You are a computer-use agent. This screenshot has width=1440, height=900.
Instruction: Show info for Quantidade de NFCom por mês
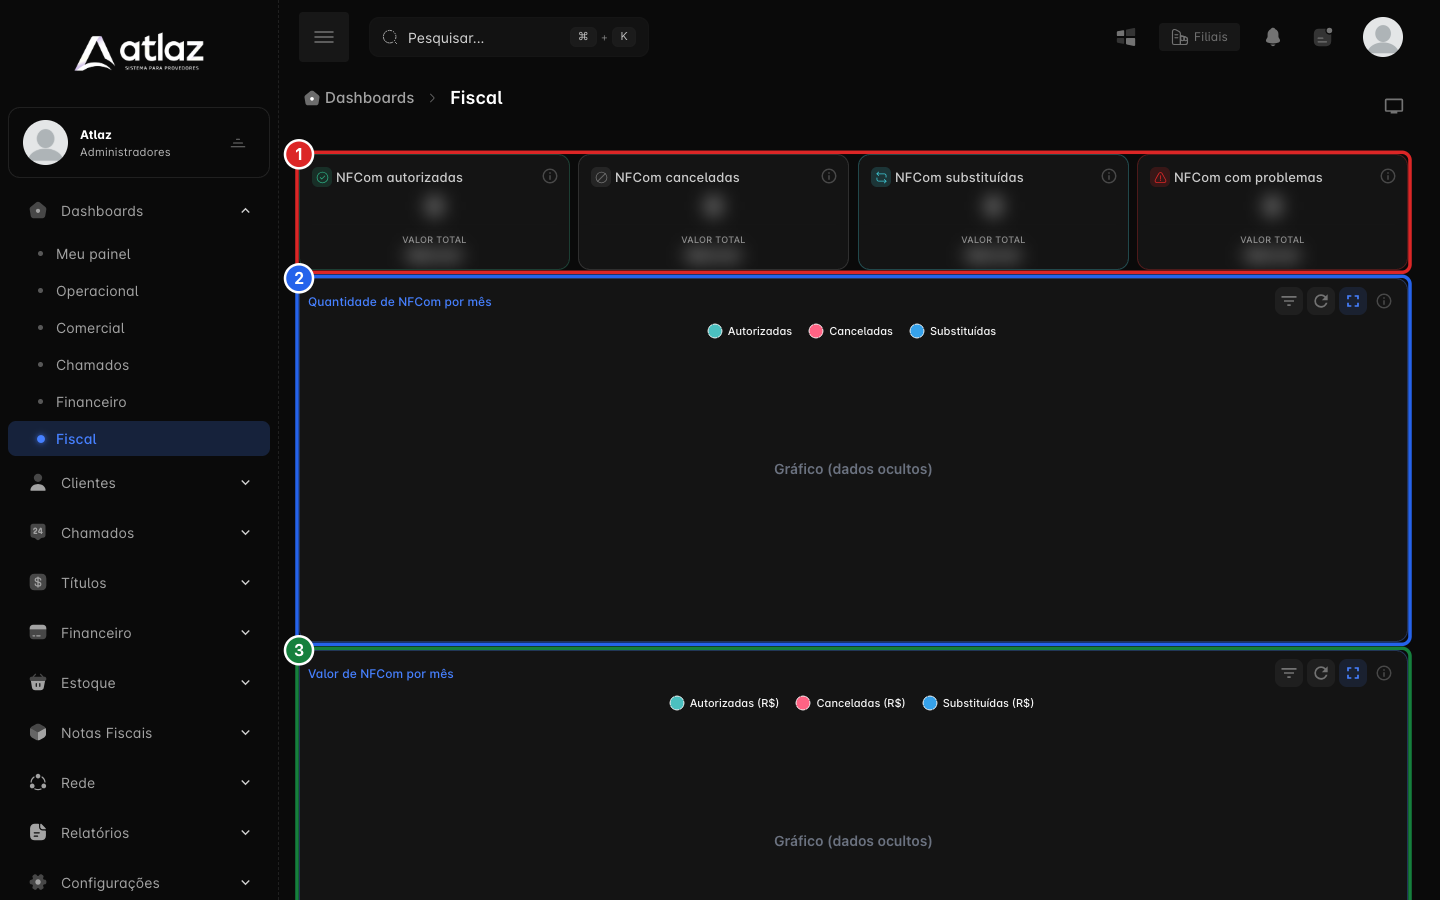1384,301
